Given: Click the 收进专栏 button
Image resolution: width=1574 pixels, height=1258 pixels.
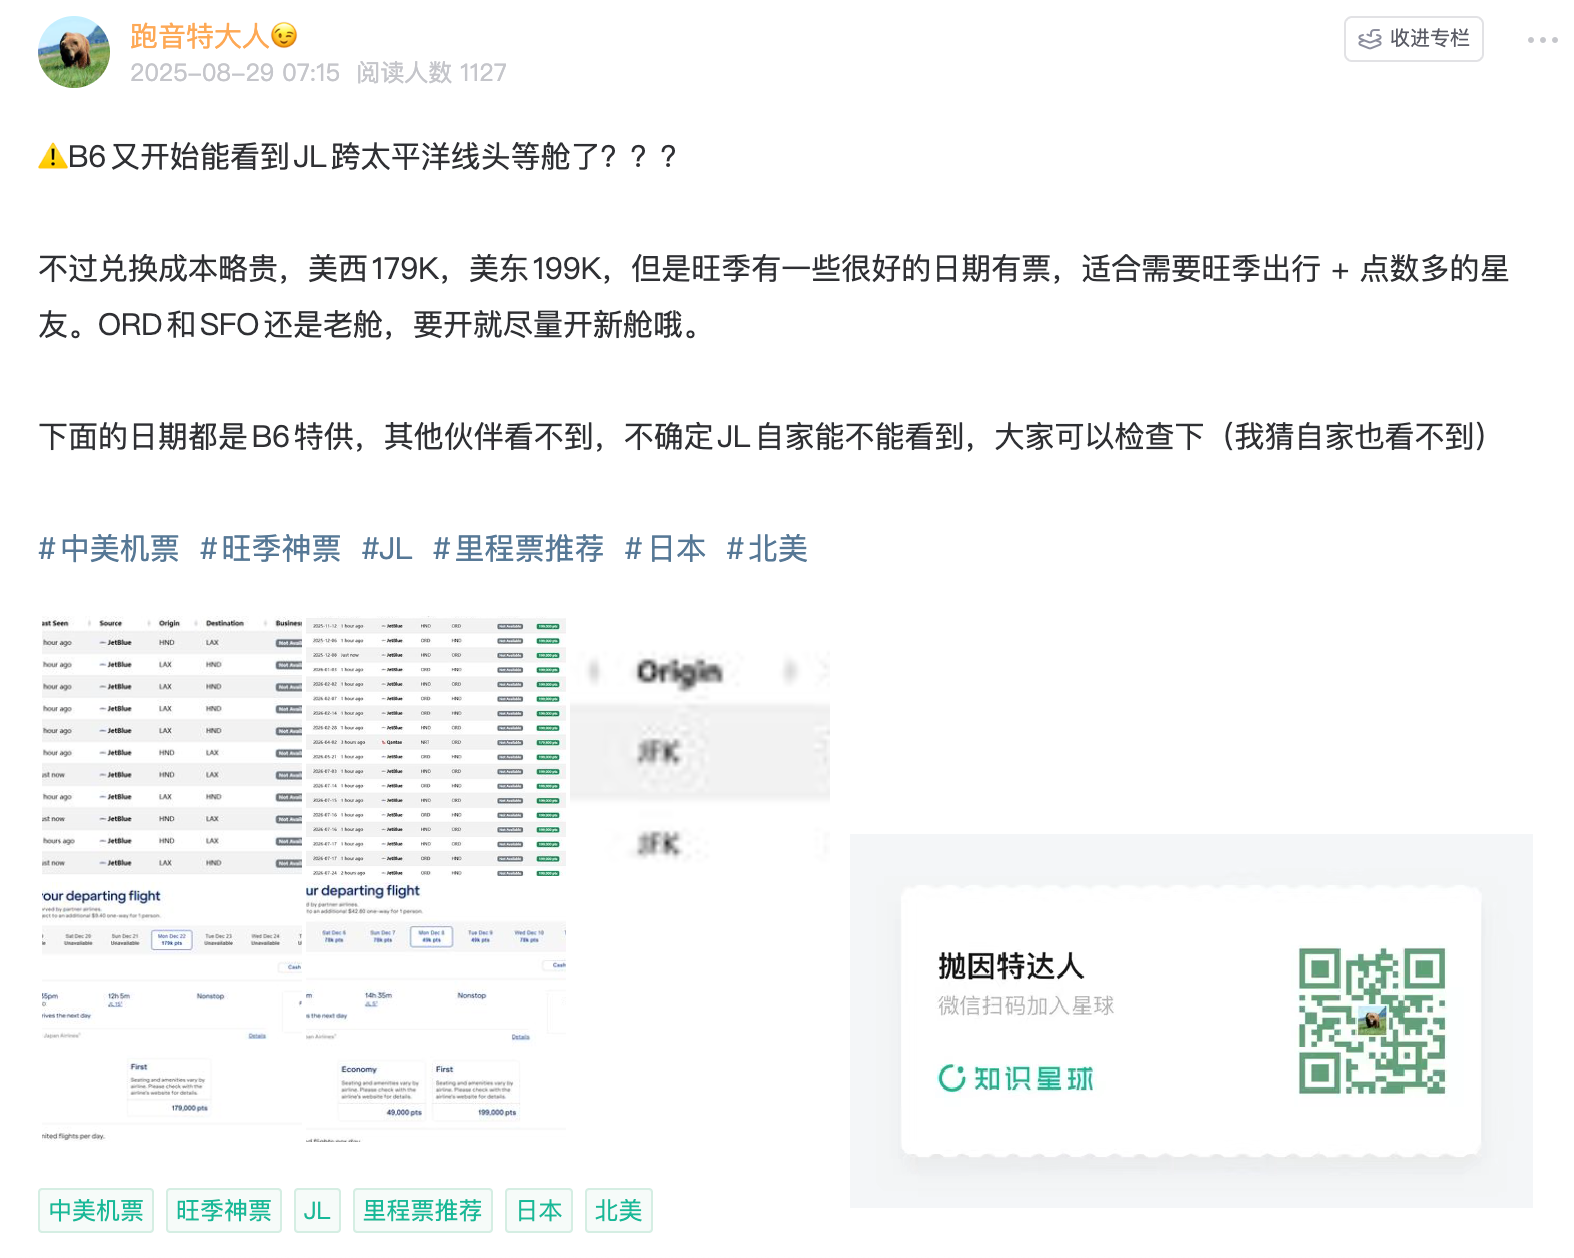Looking at the screenshot, I should [1413, 39].
